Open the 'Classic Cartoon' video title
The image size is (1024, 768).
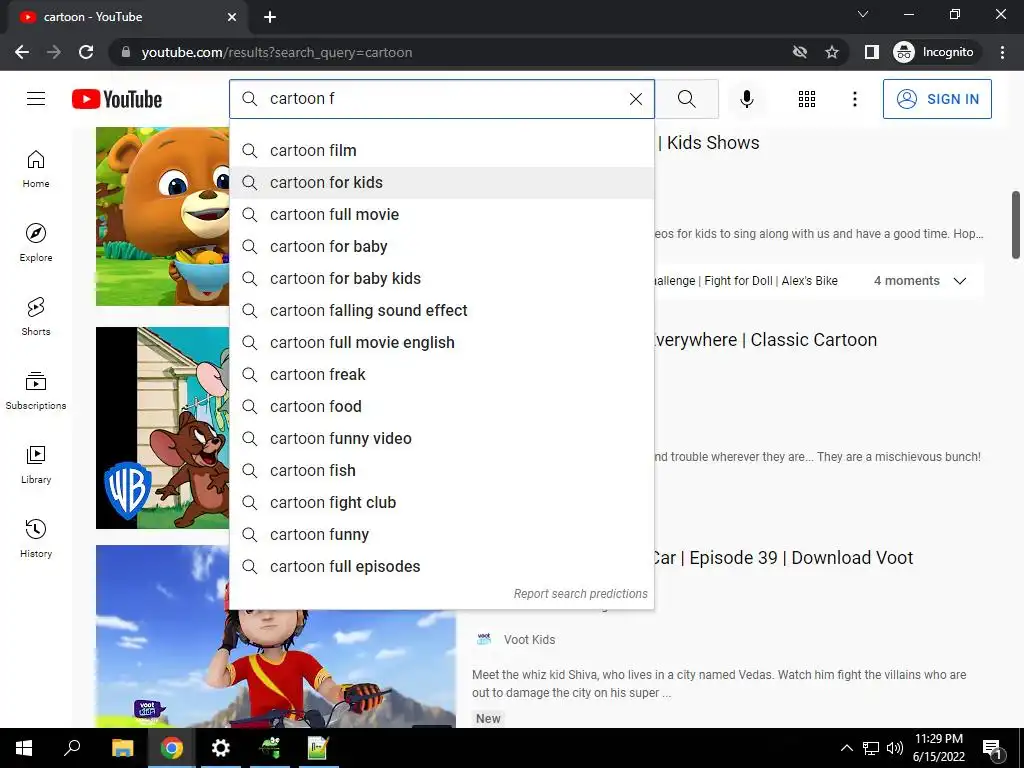pos(765,340)
